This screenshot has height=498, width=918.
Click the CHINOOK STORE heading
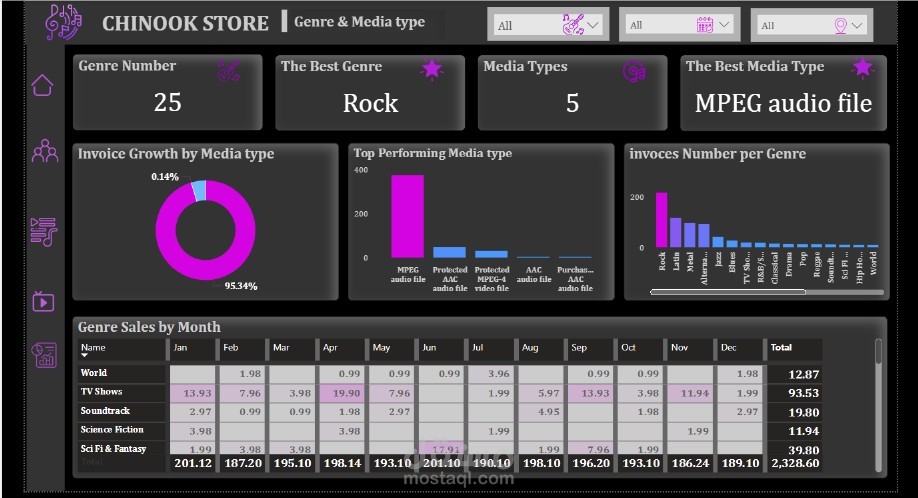click(x=186, y=23)
